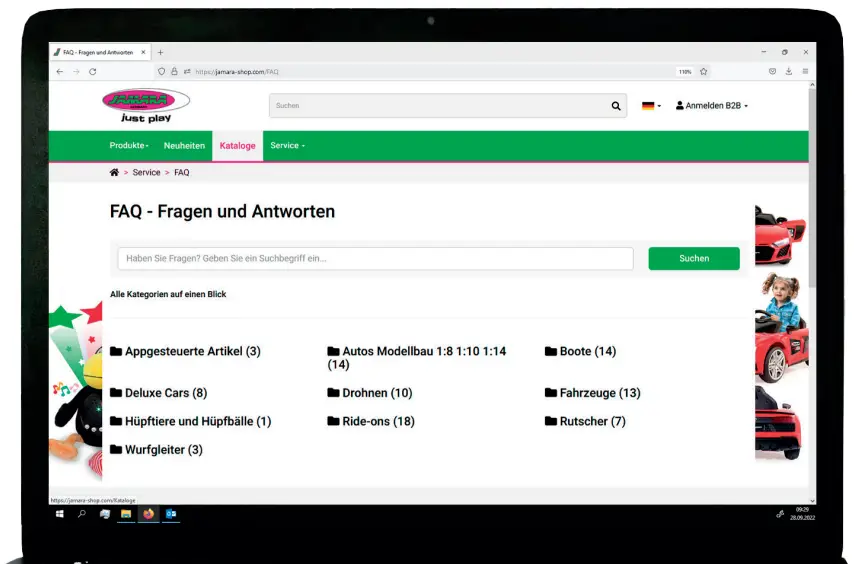This screenshot has height=564, width=854.
Task: Switch to Firefox in the taskbar
Action: (148, 513)
